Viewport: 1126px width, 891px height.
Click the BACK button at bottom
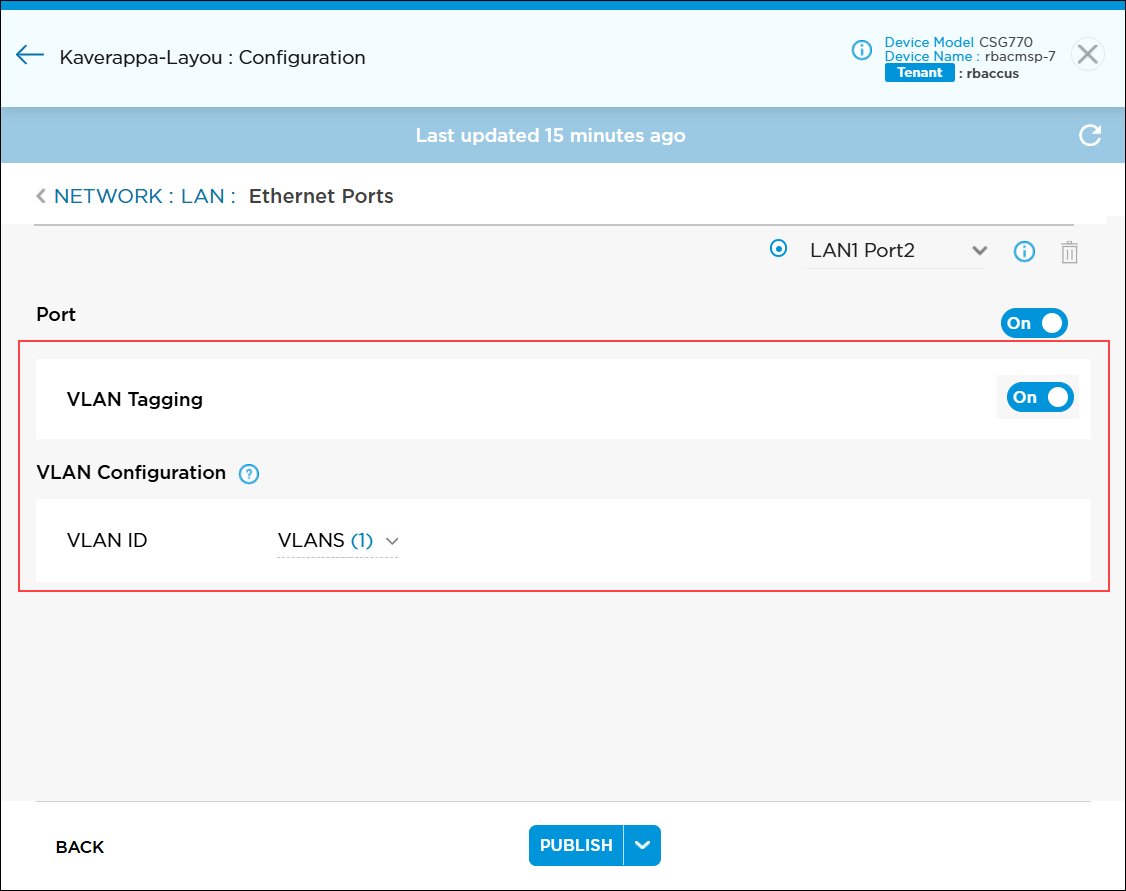coord(80,847)
